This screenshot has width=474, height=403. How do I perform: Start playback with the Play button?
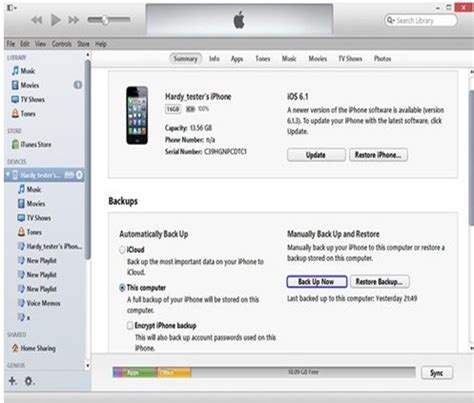coord(55,20)
